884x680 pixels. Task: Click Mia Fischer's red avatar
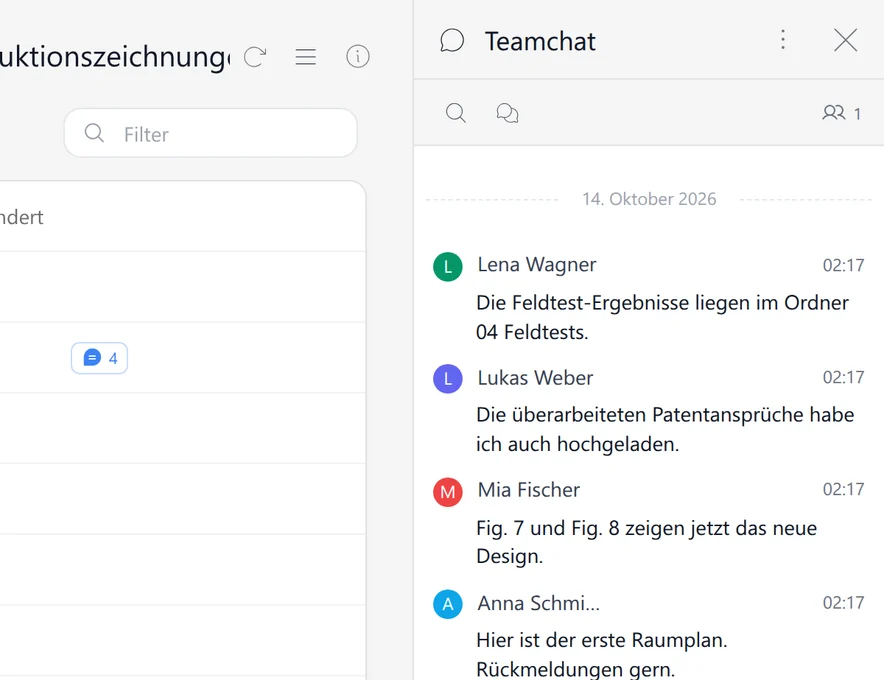click(448, 492)
